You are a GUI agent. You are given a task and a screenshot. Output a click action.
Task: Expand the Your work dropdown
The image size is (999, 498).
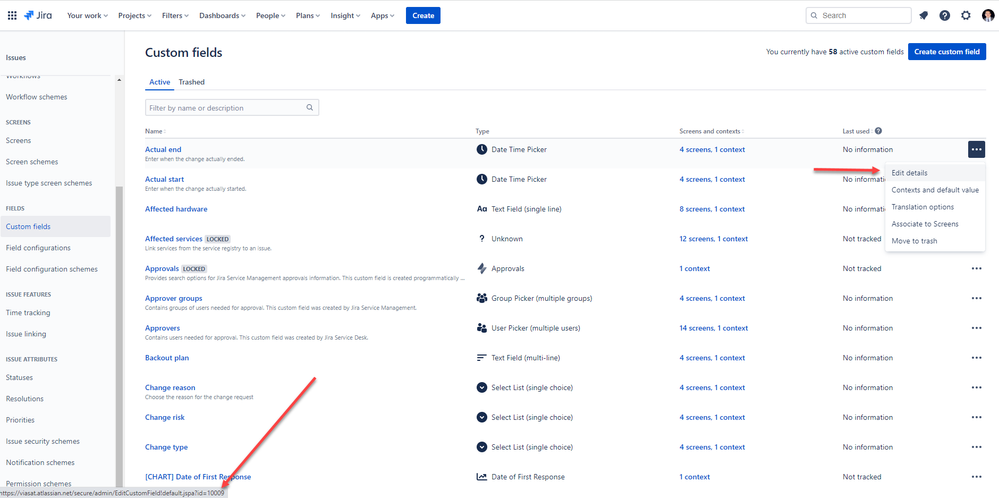click(87, 15)
